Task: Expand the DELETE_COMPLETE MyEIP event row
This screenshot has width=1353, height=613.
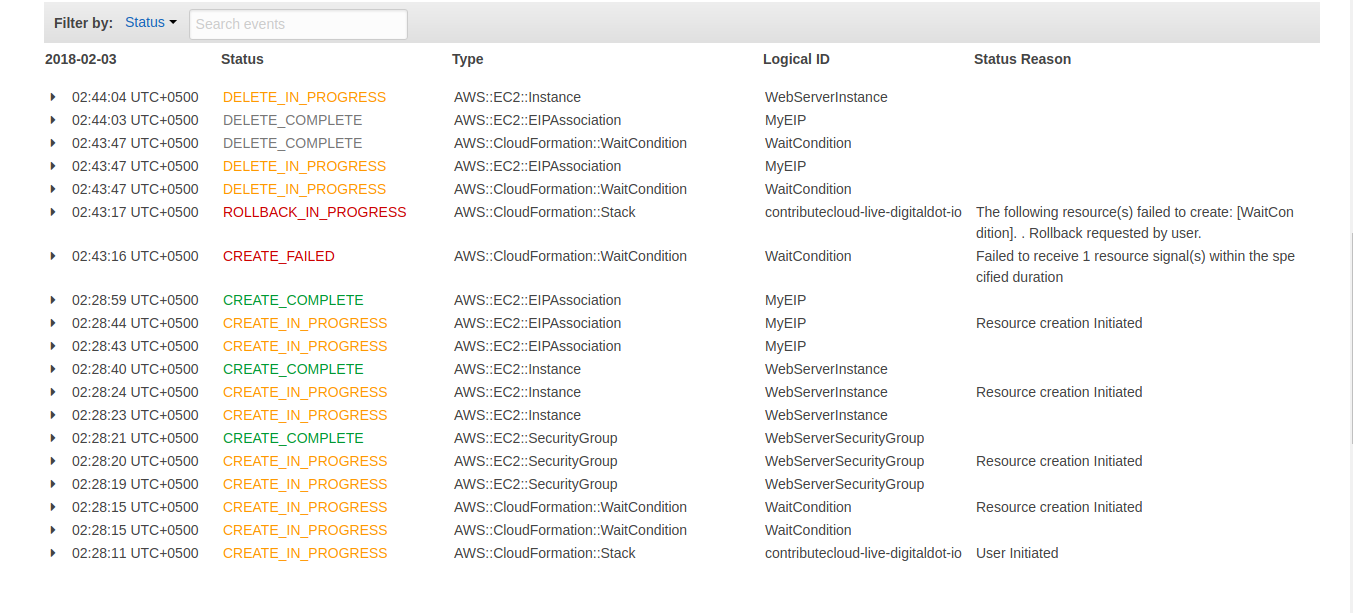Action: pyautogui.click(x=53, y=120)
